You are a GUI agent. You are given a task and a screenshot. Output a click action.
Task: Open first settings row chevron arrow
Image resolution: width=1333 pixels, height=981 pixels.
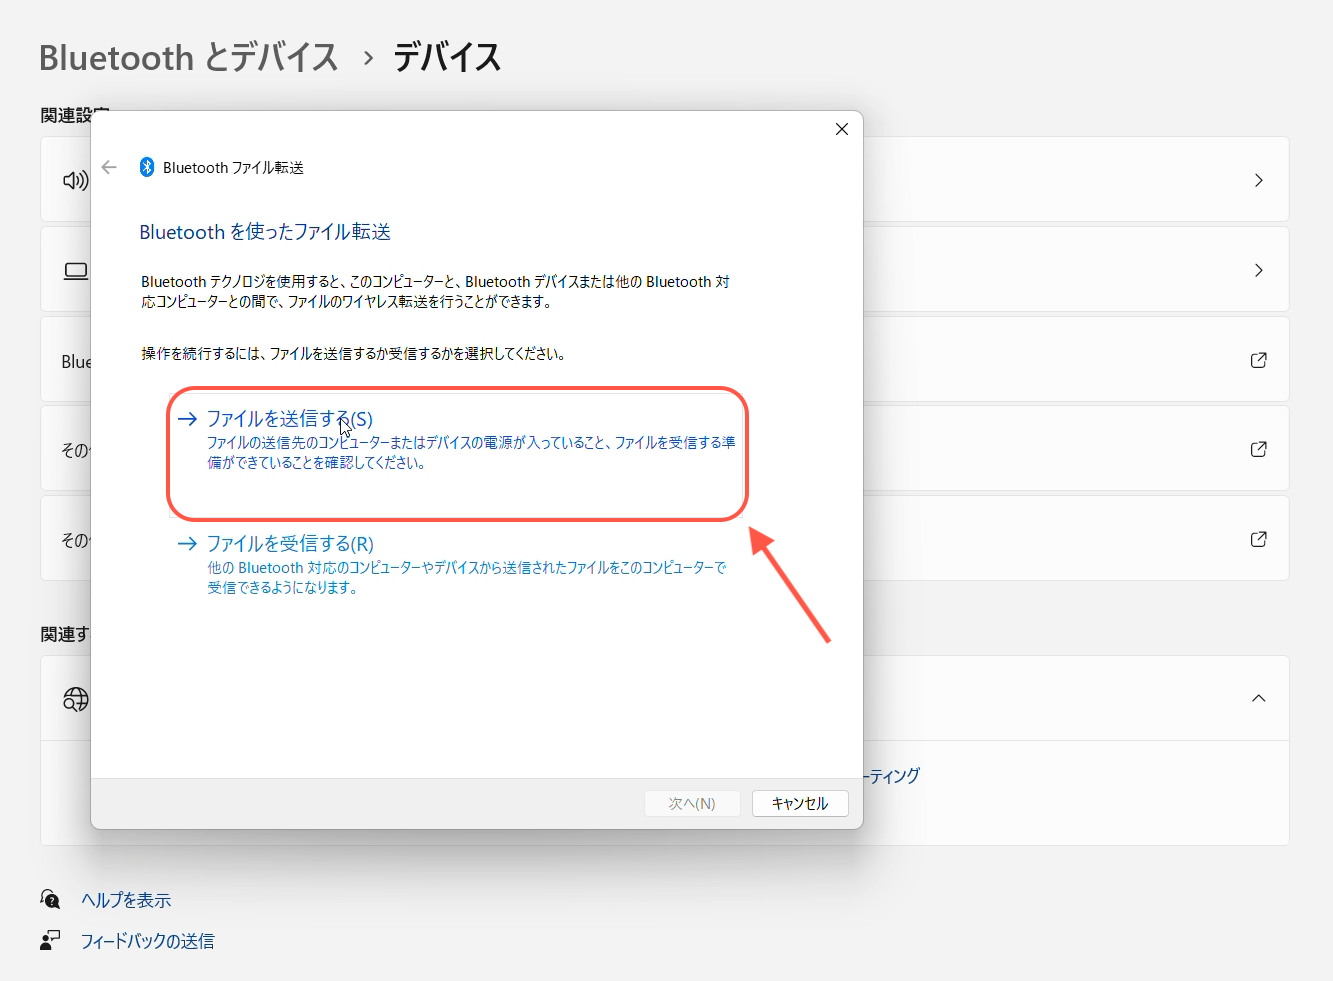tap(1259, 180)
